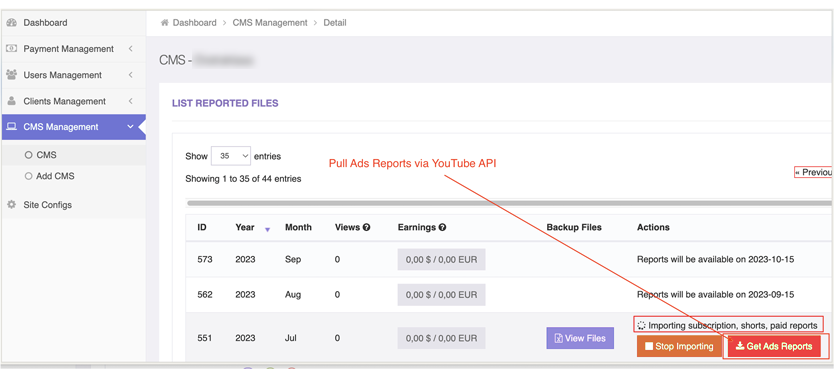
Task: Collapse the CMS Management chevron
Action: [131, 127]
